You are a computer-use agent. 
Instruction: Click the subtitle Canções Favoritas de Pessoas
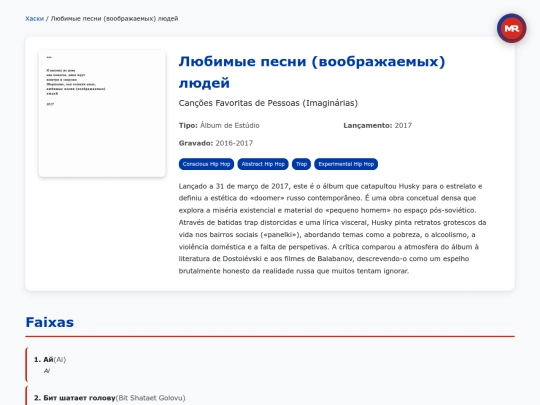coord(268,103)
